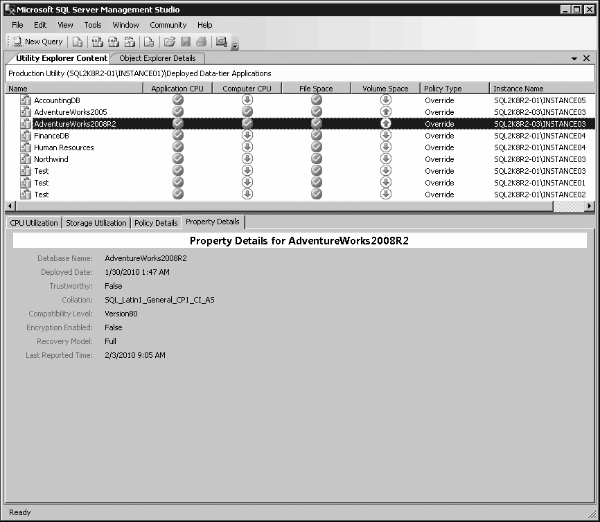The height and width of the screenshot is (522, 600).
Task: Click the horizontal scrollbar left arrow
Action: click(10, 206)
